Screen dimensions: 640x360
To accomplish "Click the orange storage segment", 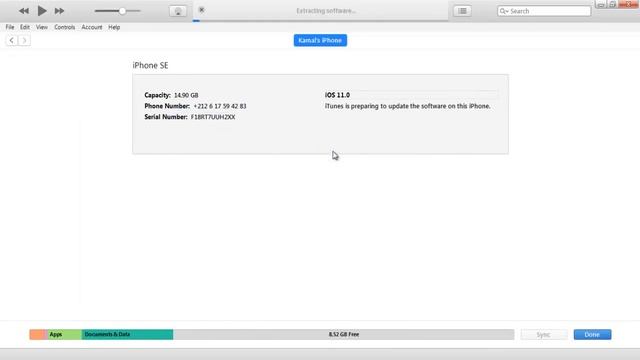I will tap(38, 334).
